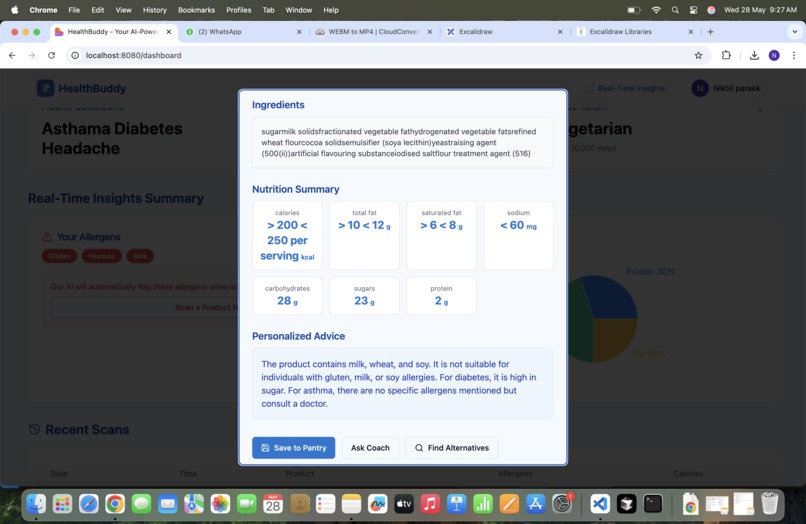Click the Real-Time Insights header link
806x524 pixels.
(625, 88)
